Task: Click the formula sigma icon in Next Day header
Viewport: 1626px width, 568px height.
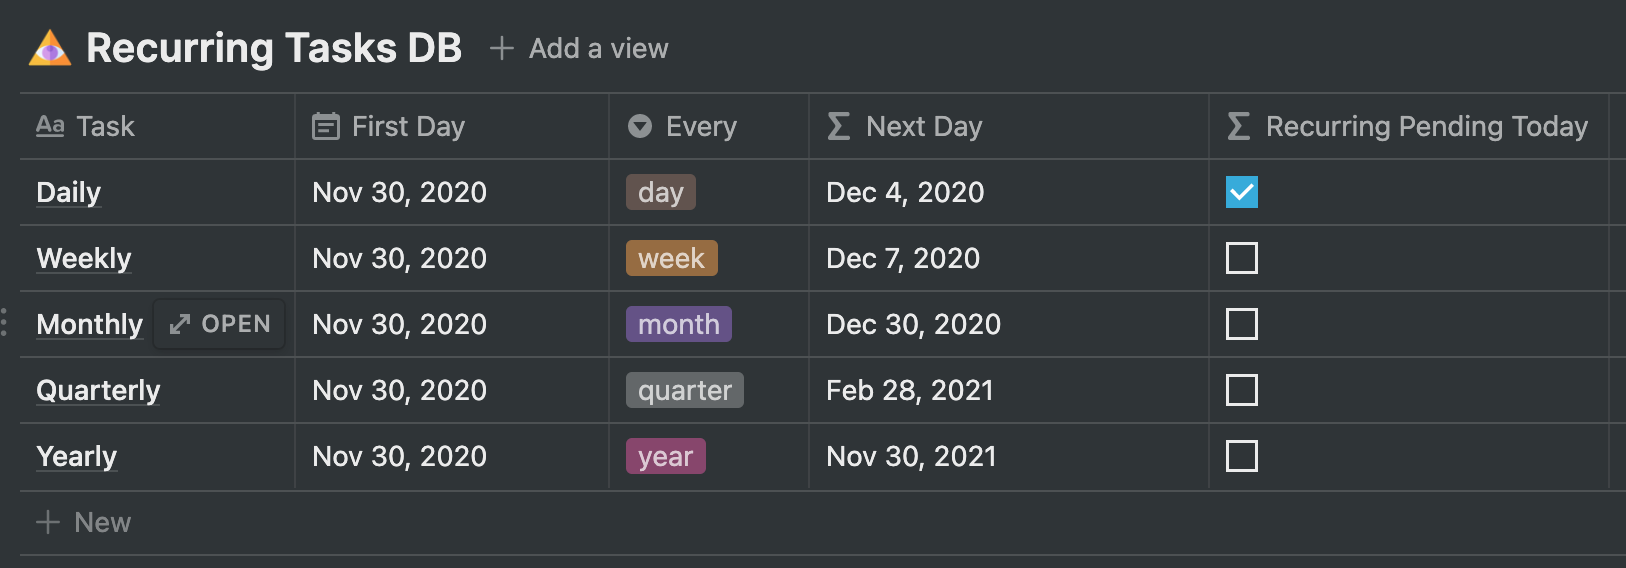Action: pos(839,126)
